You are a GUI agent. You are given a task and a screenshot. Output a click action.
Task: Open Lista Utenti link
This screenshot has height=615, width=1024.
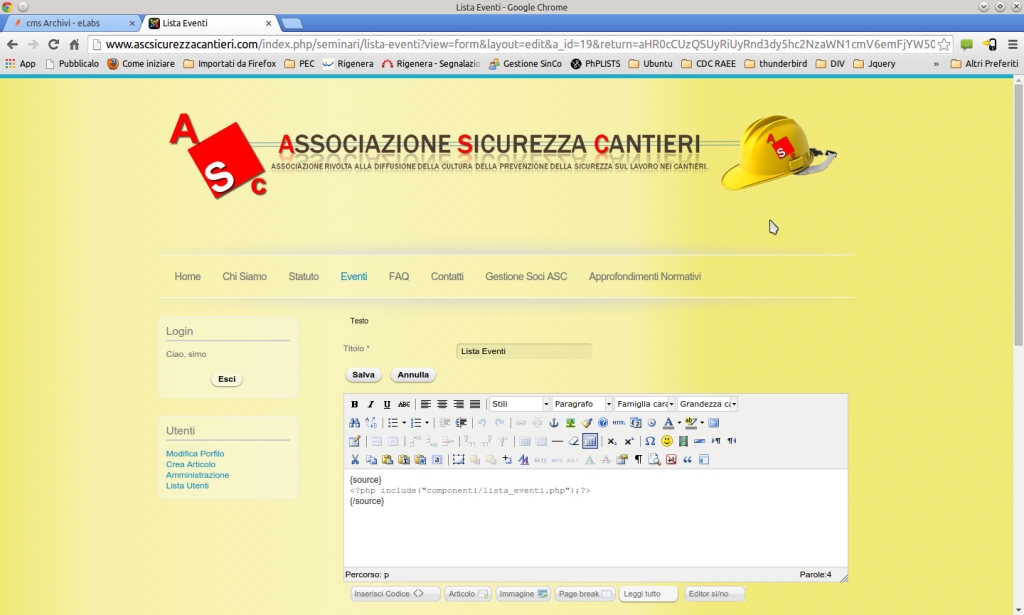click(187, 486)
